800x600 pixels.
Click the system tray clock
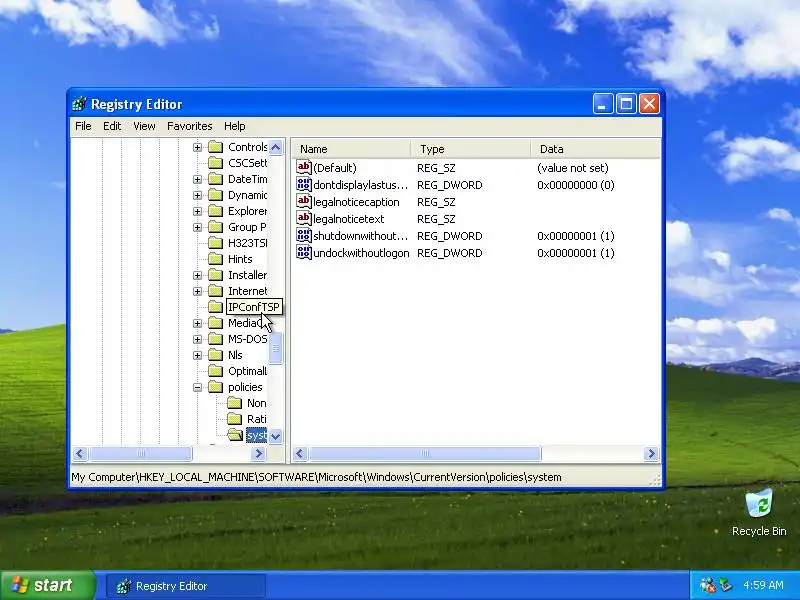pos(763,585)
